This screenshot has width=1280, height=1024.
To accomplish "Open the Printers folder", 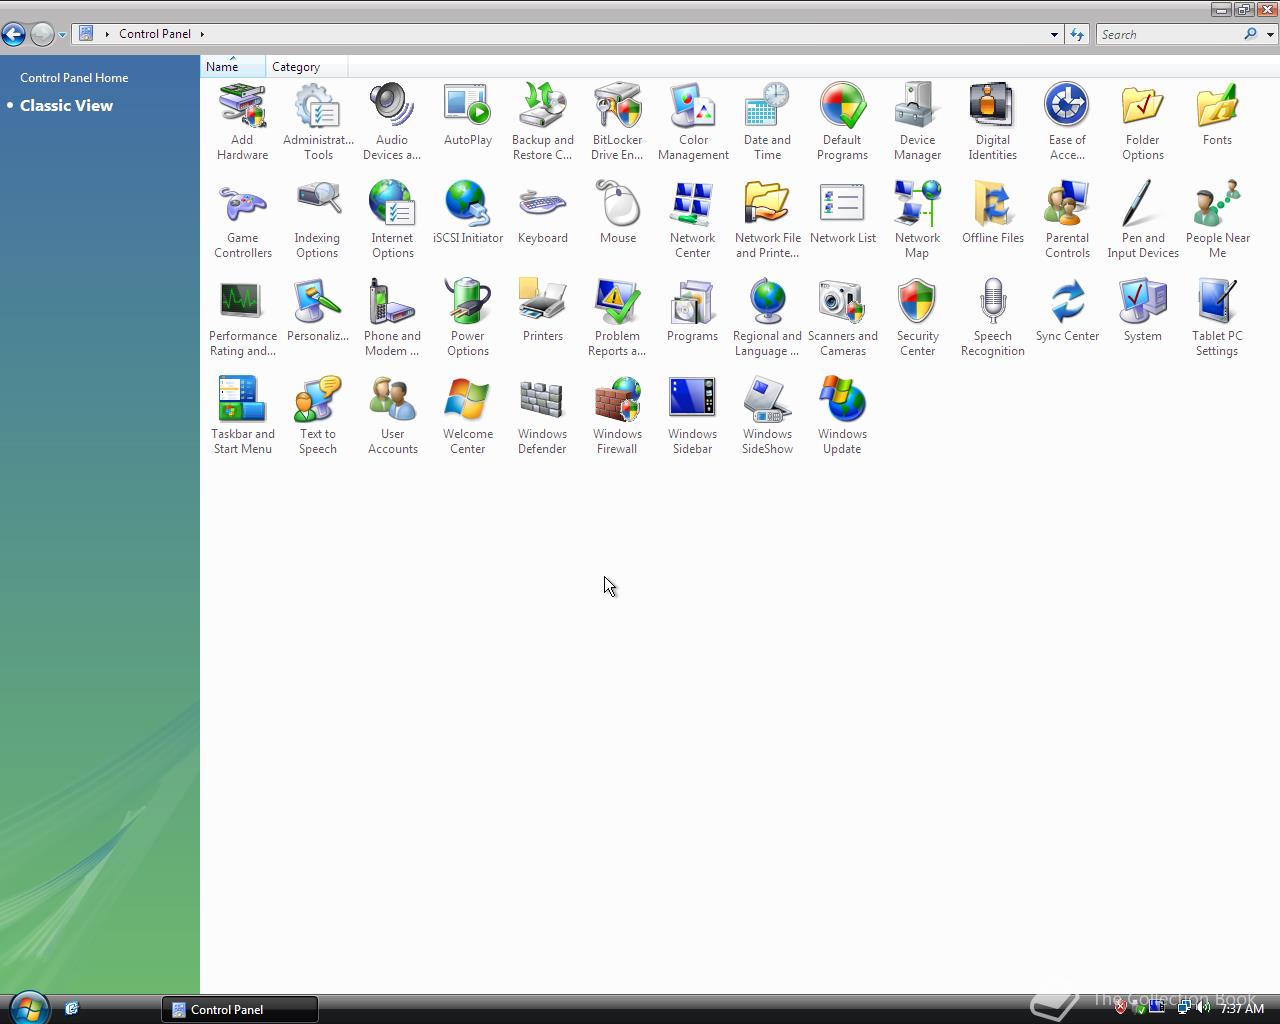I will click(543, 311).
